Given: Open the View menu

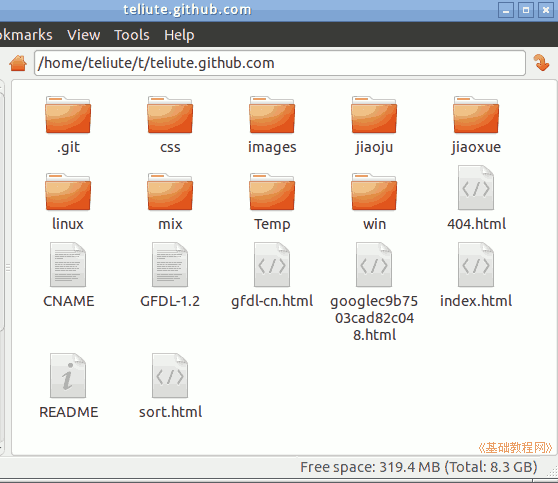Looking at the screenshot, I should pyautogui.click(x=84, y=35).
